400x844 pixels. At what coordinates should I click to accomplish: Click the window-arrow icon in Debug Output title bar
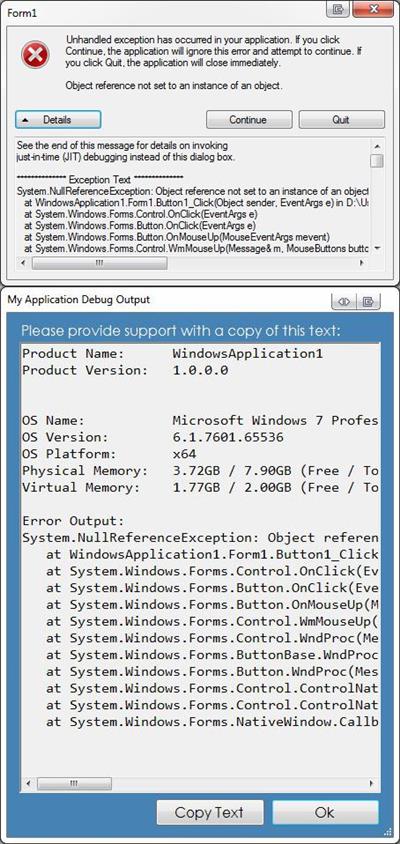point(368,301)
